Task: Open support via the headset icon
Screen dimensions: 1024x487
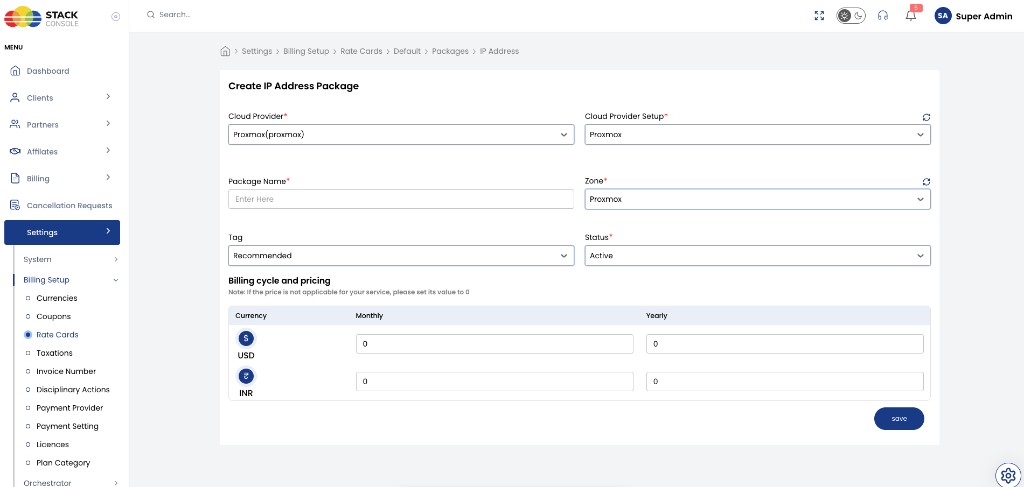Action: pyautogui.click(x=883, y=16)
